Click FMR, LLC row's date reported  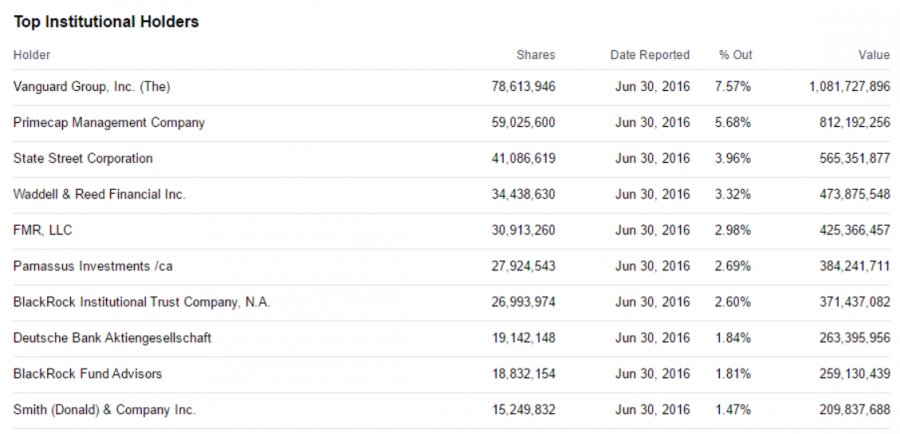point(653,230)
